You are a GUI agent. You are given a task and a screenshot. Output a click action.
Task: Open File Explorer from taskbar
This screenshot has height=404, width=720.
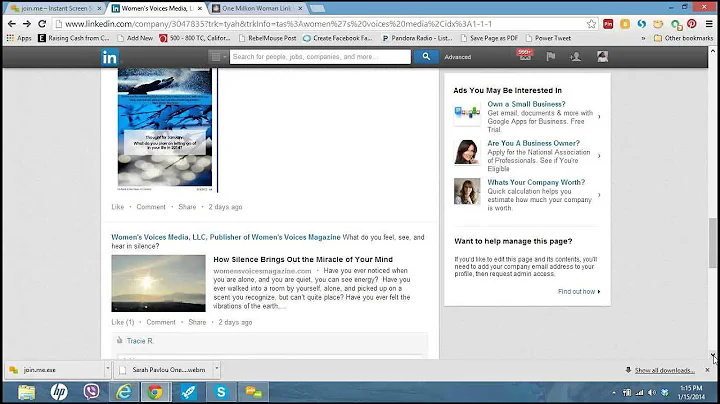point(27,392)
